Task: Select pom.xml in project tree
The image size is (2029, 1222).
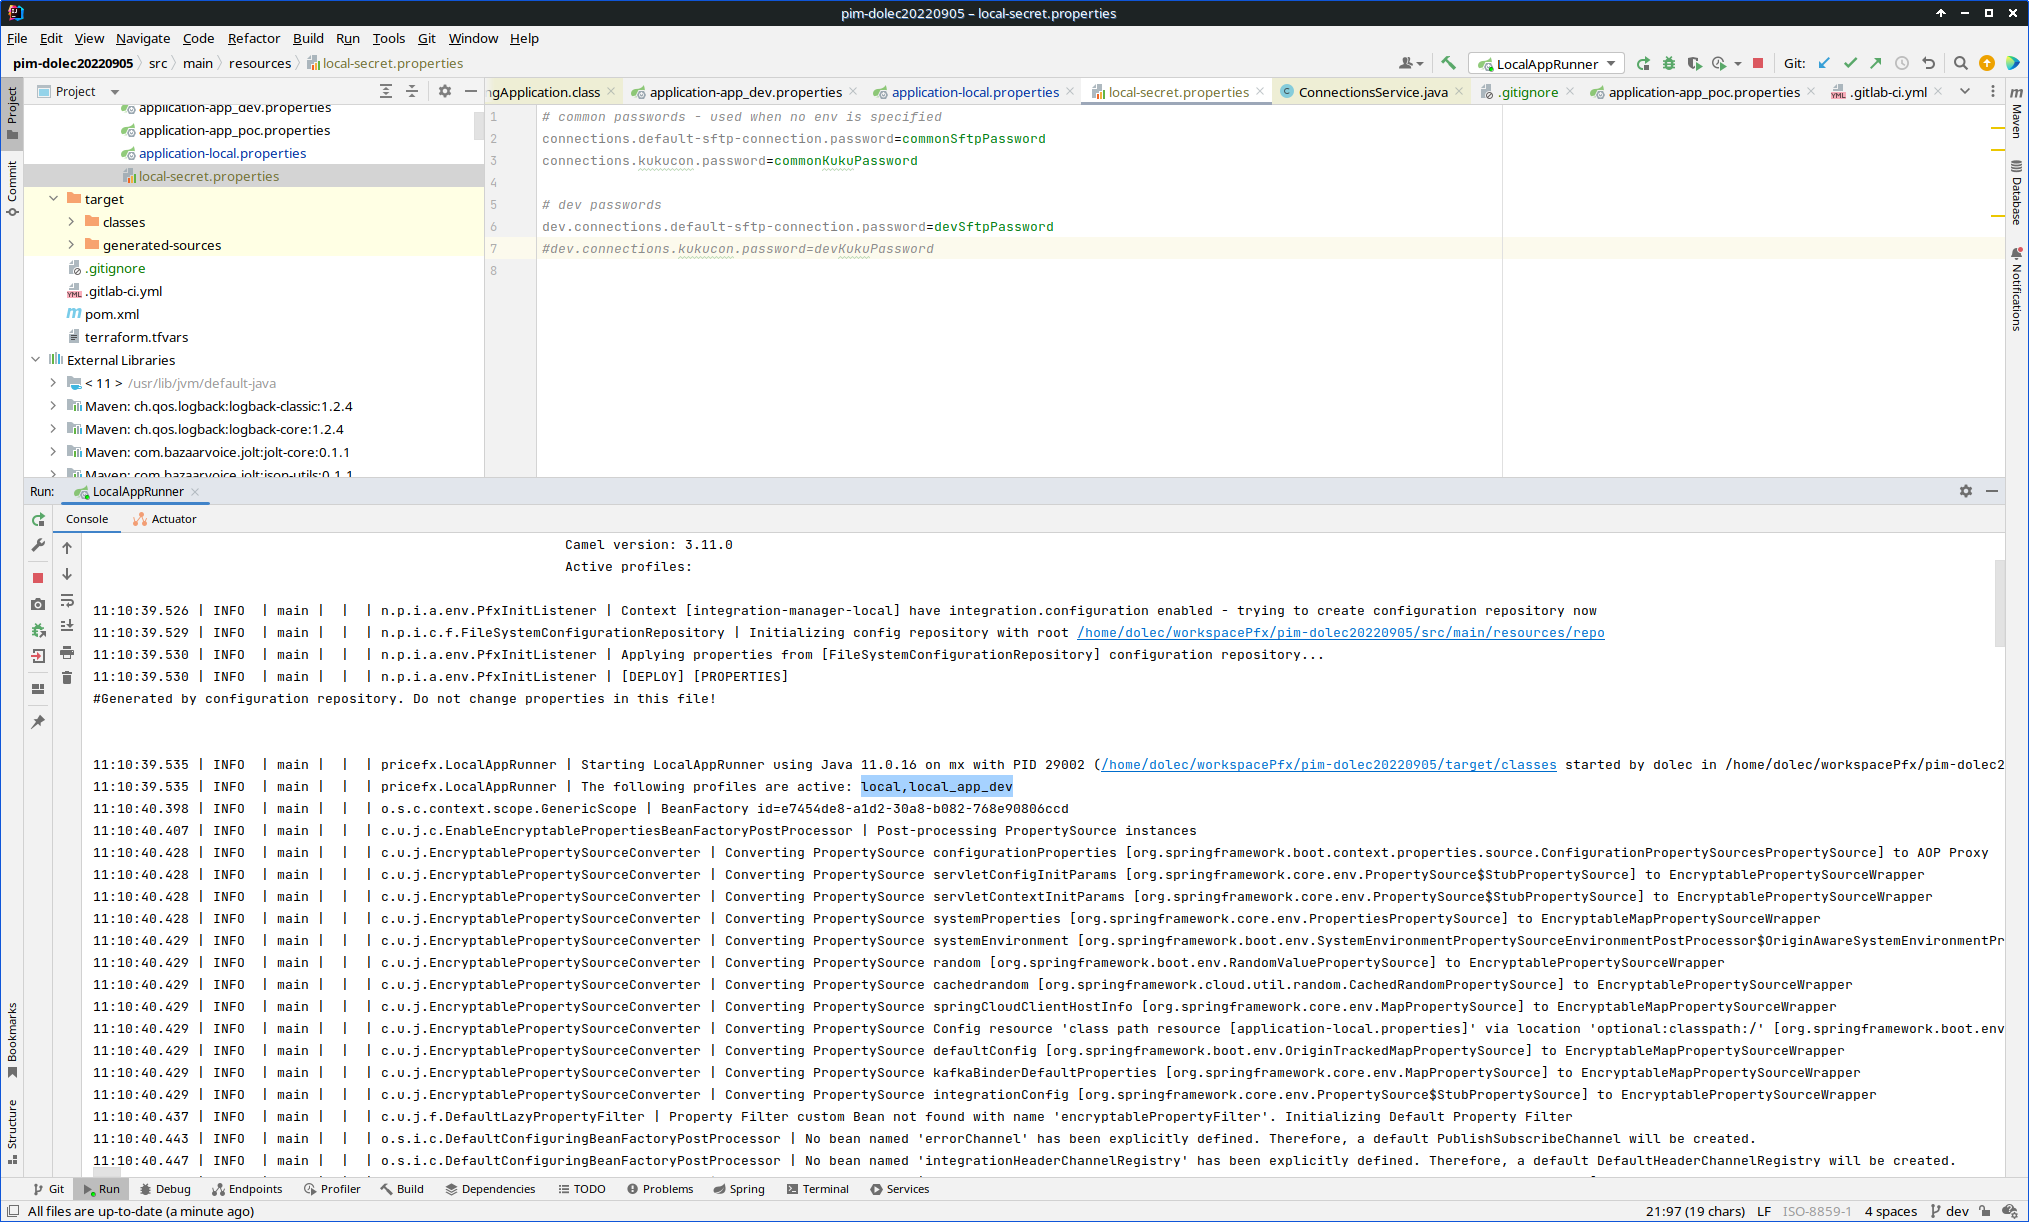Action: coord(112,314)
